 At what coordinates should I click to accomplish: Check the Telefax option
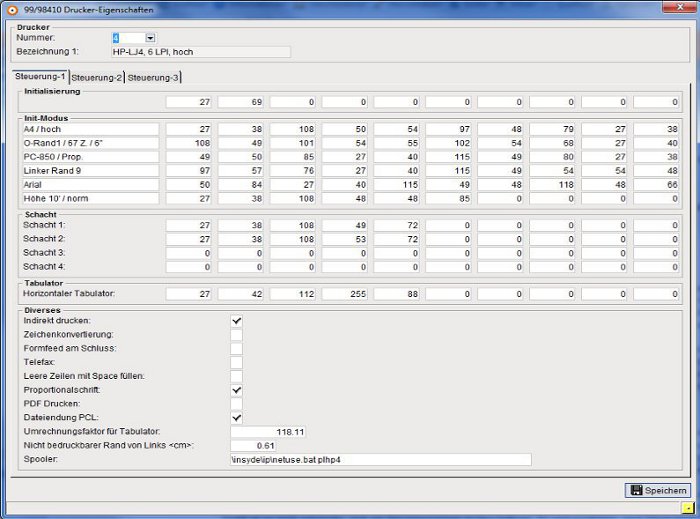point(237,362)
